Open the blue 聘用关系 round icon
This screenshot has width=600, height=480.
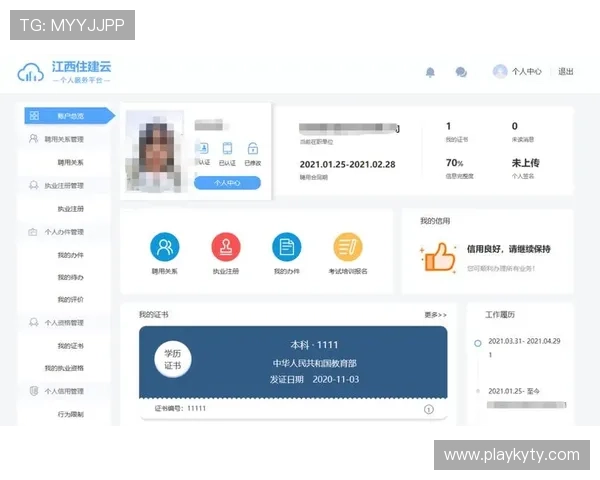[165, 247]
